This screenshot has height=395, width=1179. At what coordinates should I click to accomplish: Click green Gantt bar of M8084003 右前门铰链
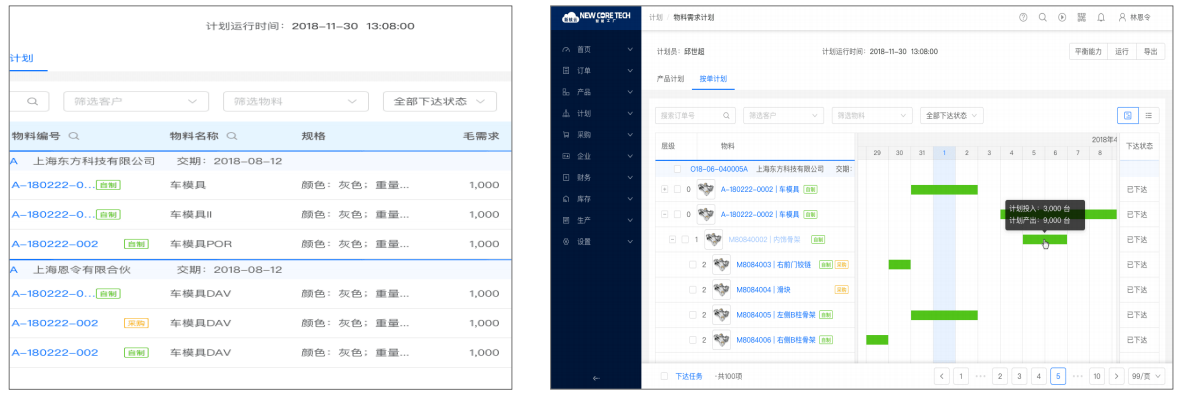899,264
